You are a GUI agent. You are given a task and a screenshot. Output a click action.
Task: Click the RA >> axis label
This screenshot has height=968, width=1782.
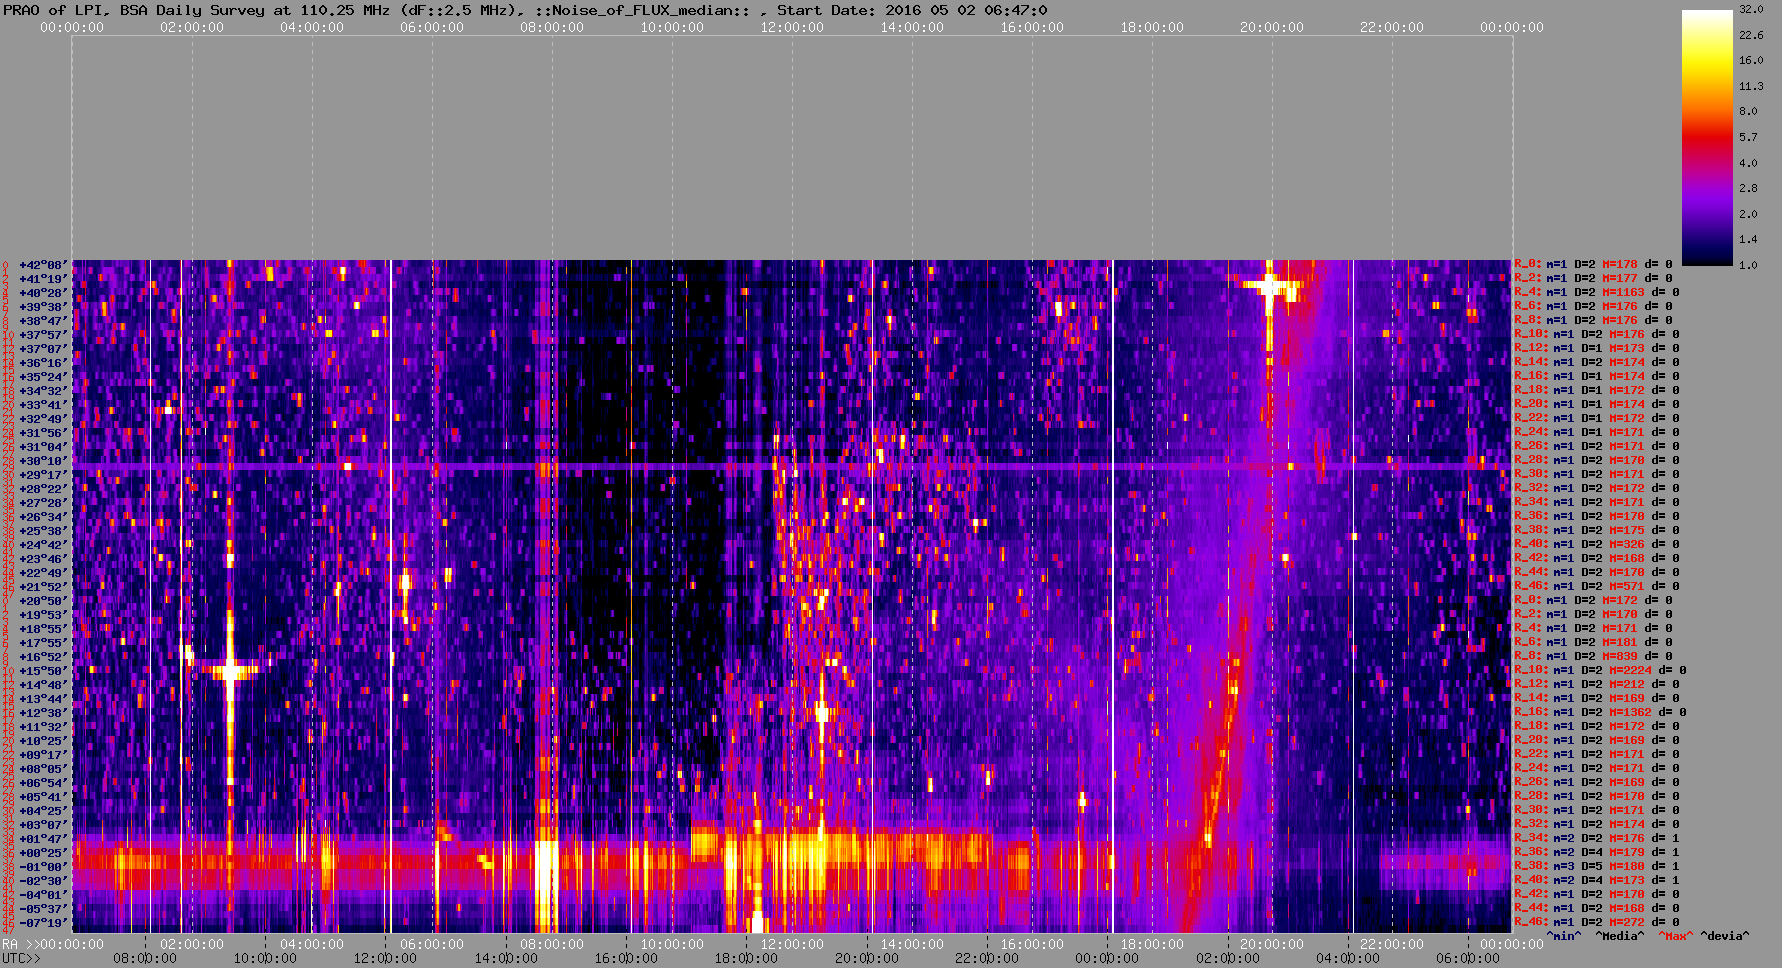click(x=20, y=945)
